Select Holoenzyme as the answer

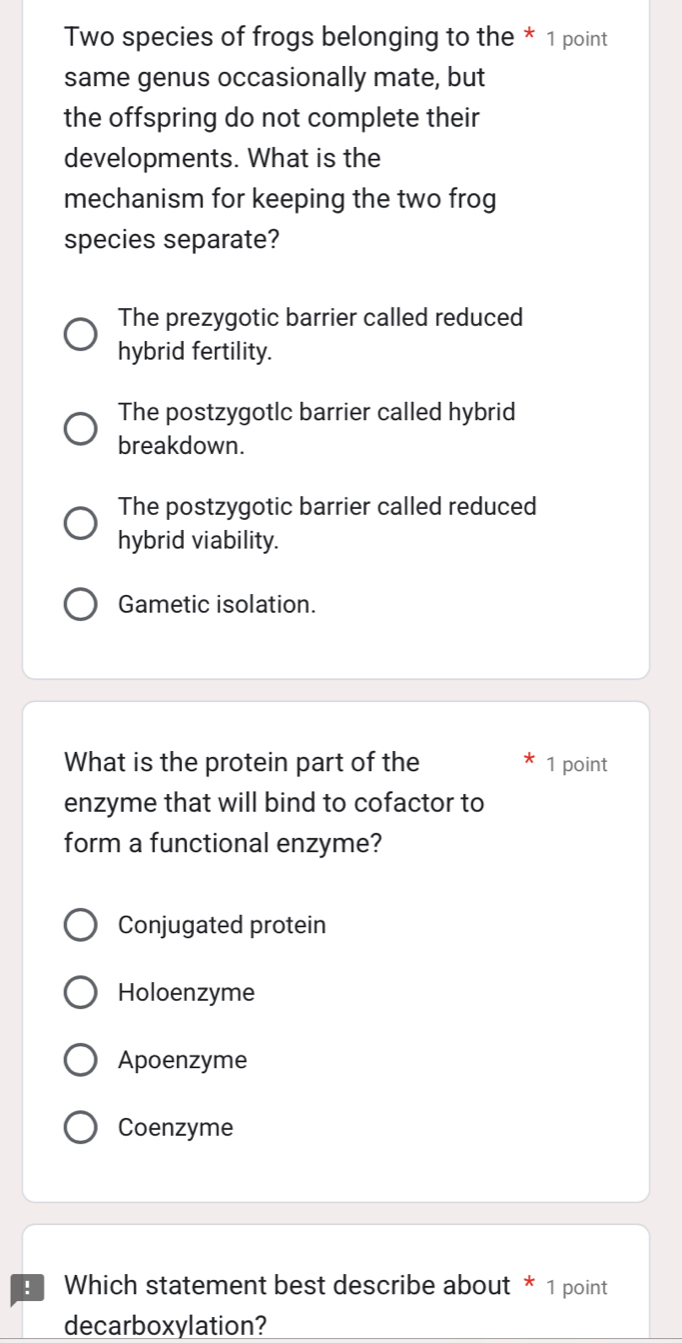tap(80, 992)
